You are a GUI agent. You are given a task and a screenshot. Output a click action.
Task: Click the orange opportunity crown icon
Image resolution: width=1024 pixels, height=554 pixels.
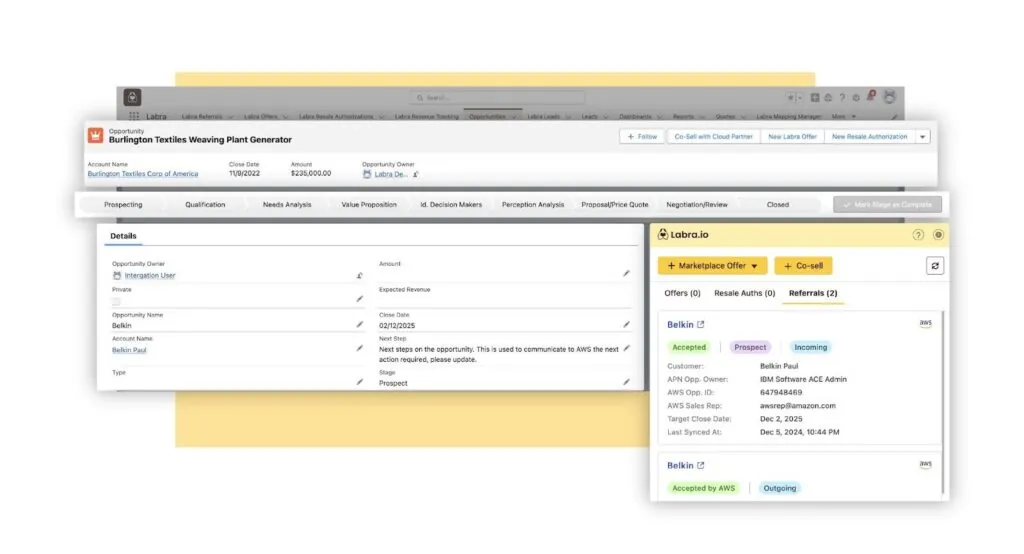click(95, 135)
